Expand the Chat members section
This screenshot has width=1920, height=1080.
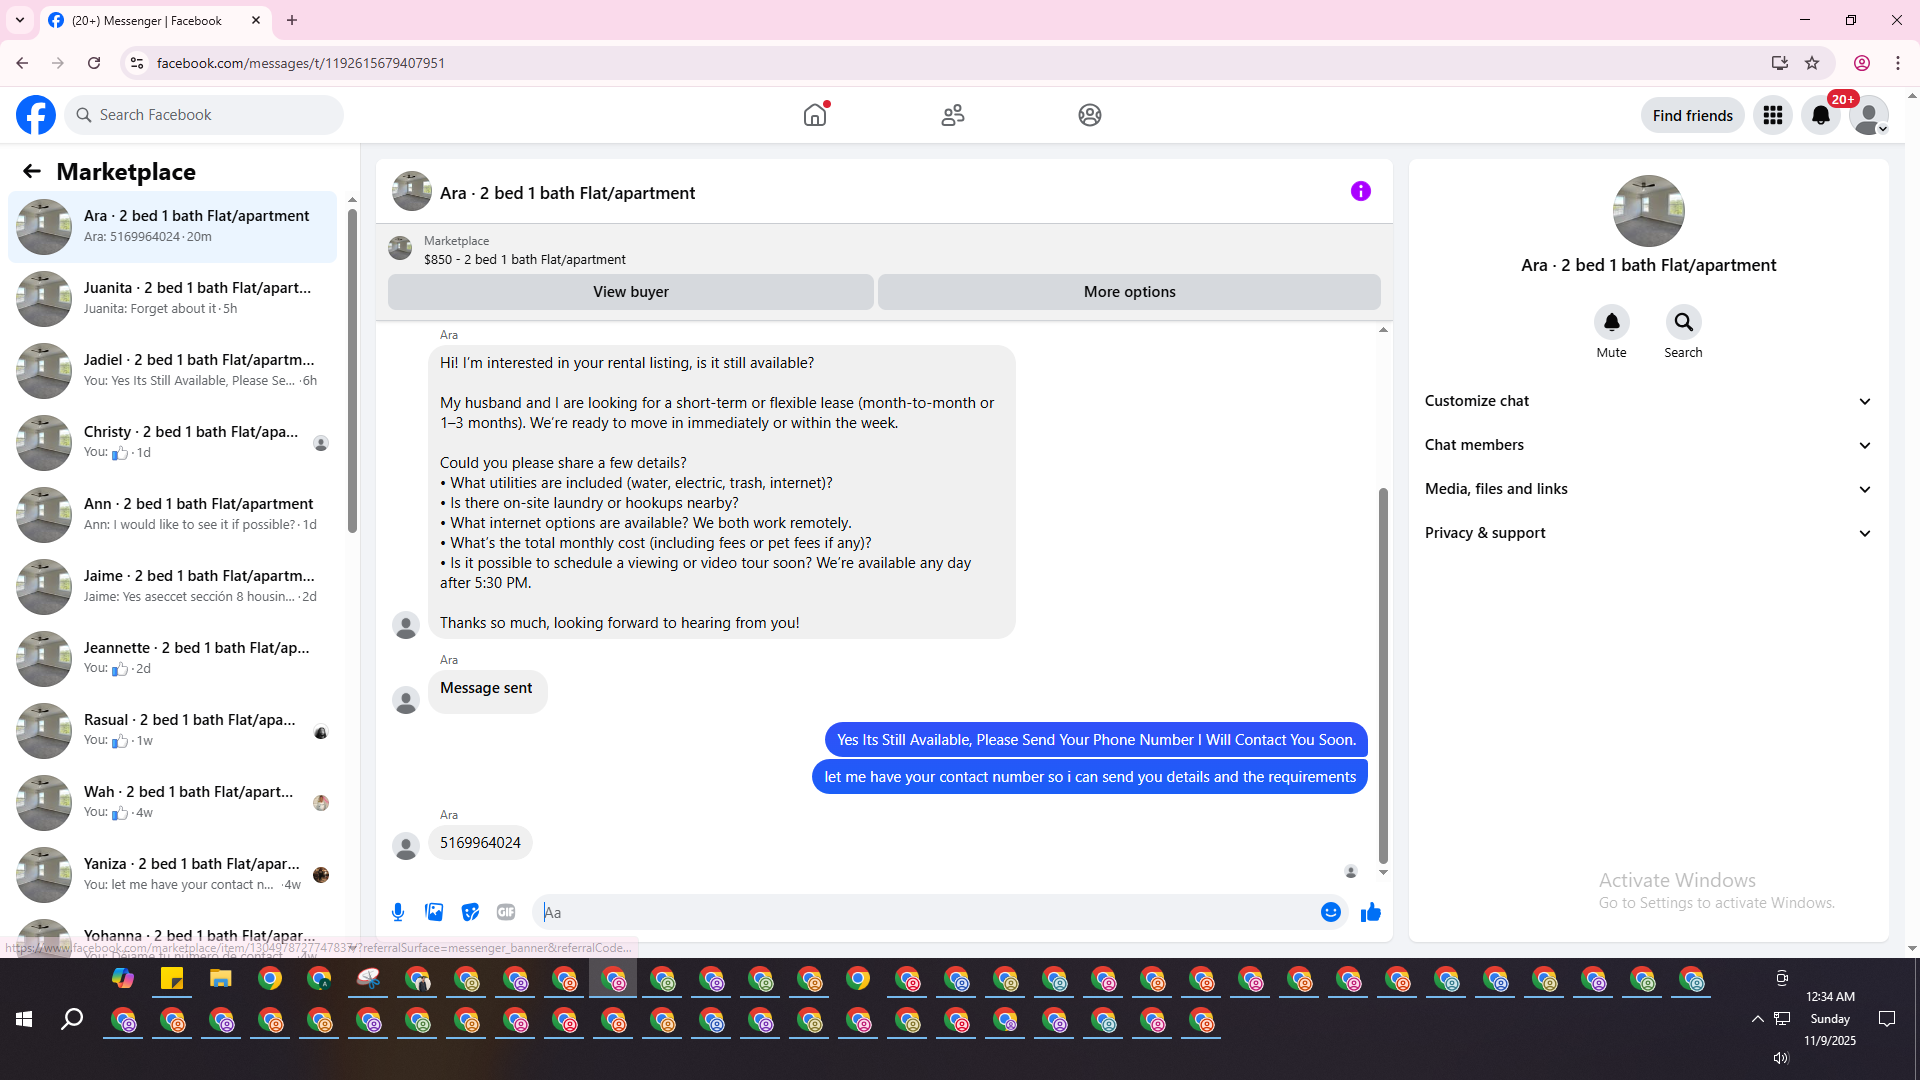[1647, 445]
